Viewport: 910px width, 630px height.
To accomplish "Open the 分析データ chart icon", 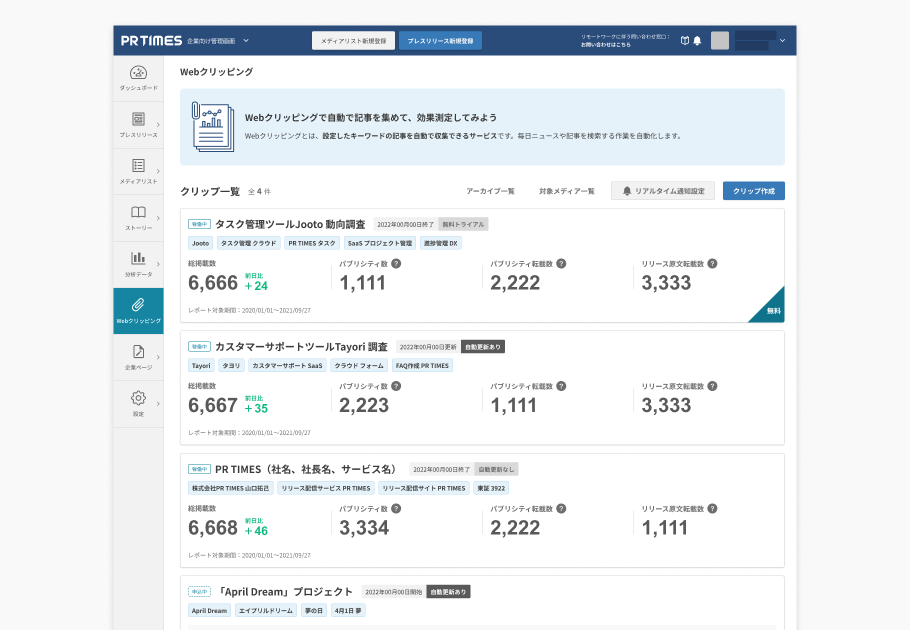I will click(138, 258).
